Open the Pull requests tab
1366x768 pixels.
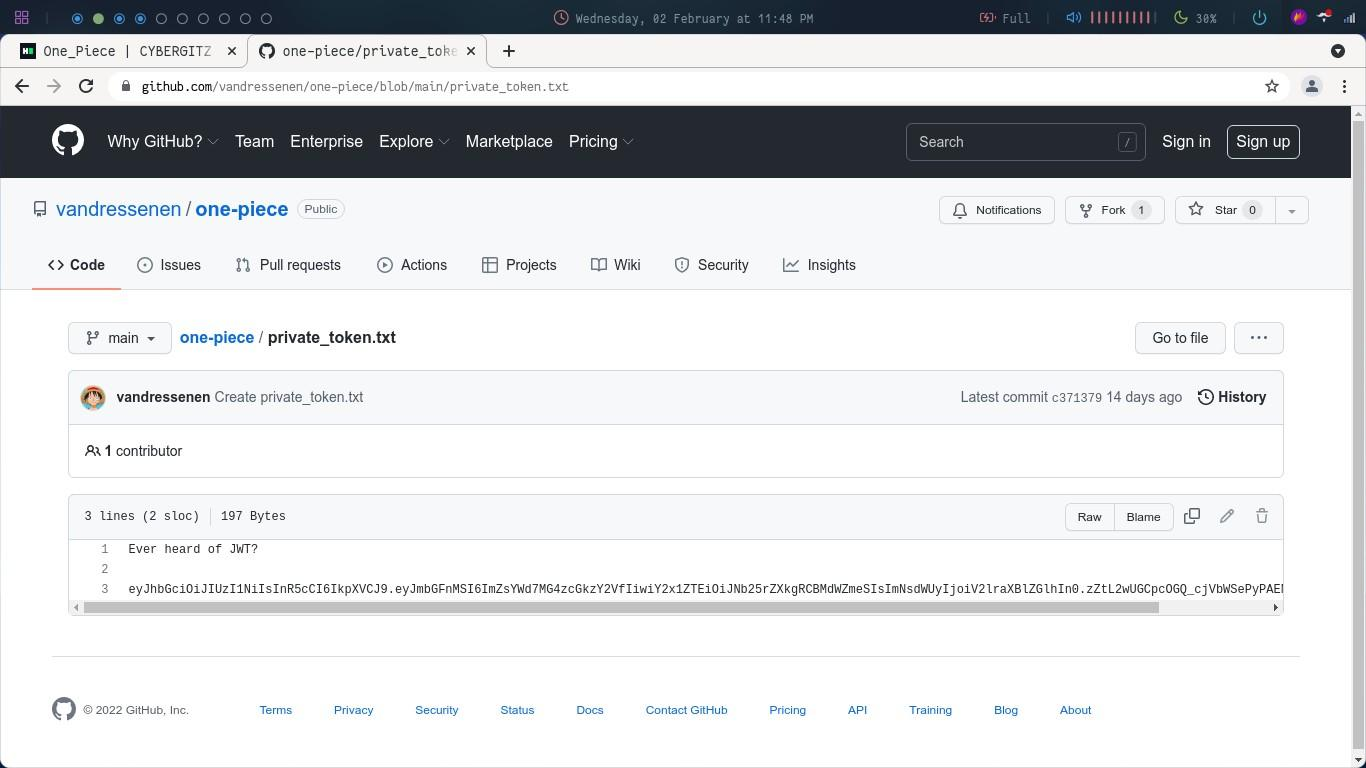288,265
